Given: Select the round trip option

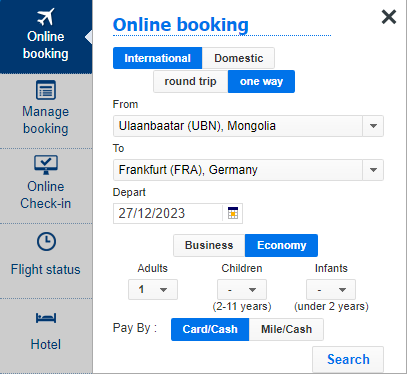Looking at the screenshot, I should click(190, 81).
